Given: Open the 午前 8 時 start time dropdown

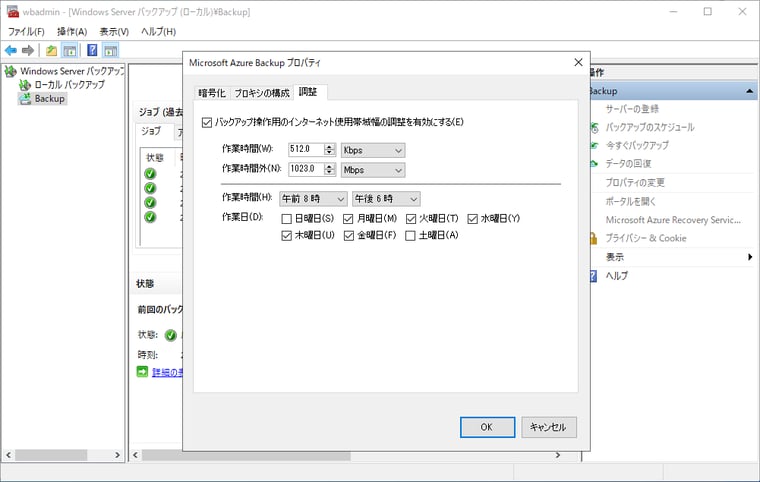Looking at the screenshot, I should 313,199.
